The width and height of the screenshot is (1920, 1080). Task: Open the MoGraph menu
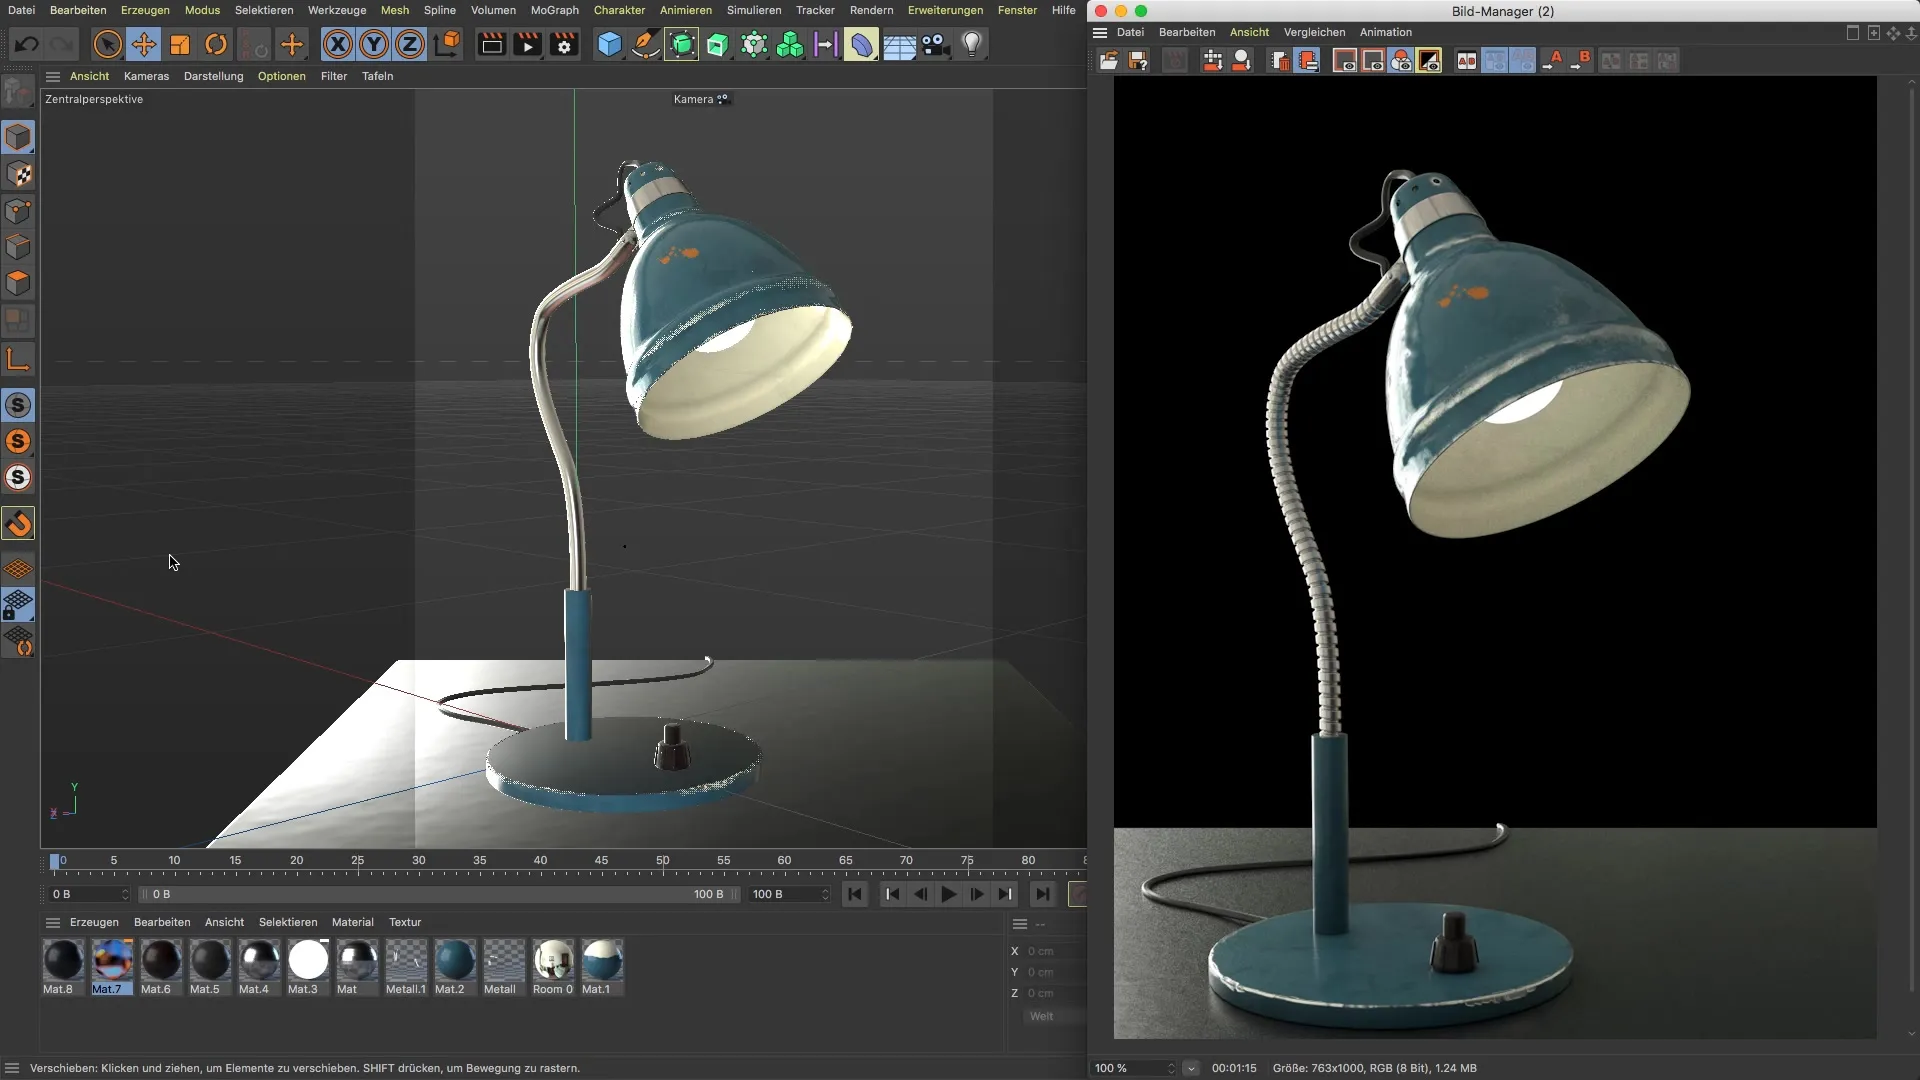(x=554, y=10)
